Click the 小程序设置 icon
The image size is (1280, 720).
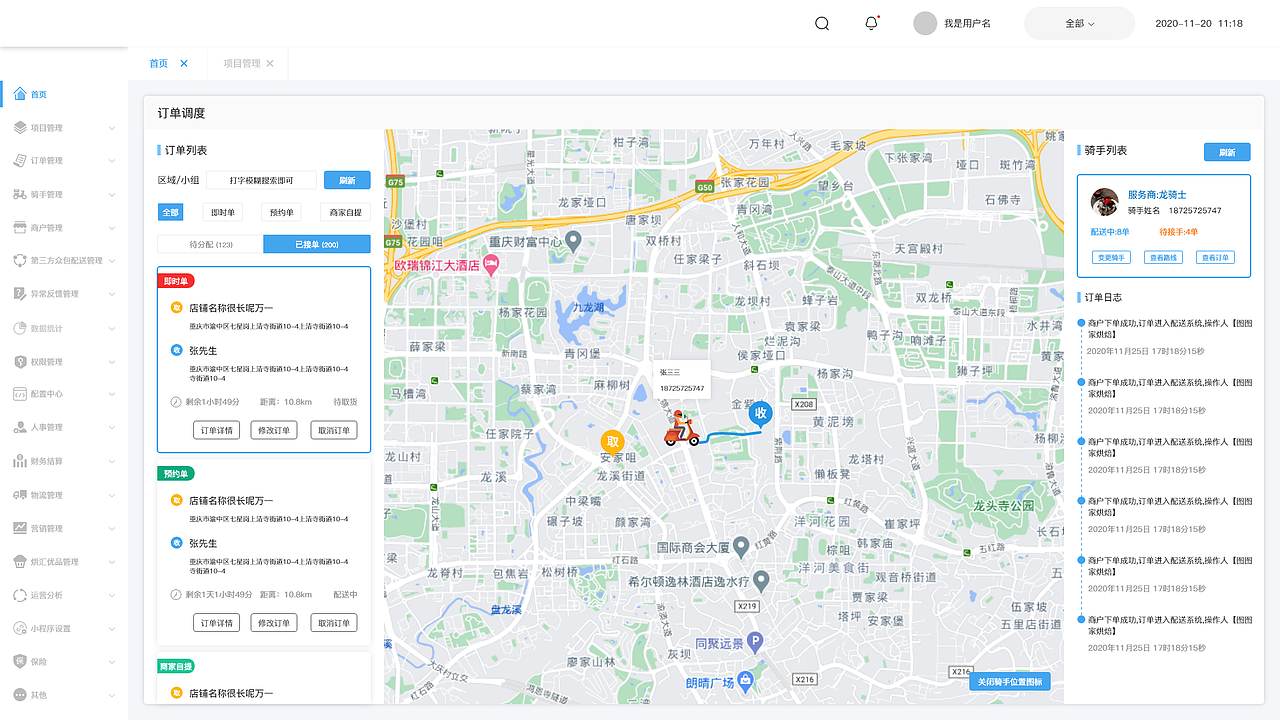click(20, 628)
